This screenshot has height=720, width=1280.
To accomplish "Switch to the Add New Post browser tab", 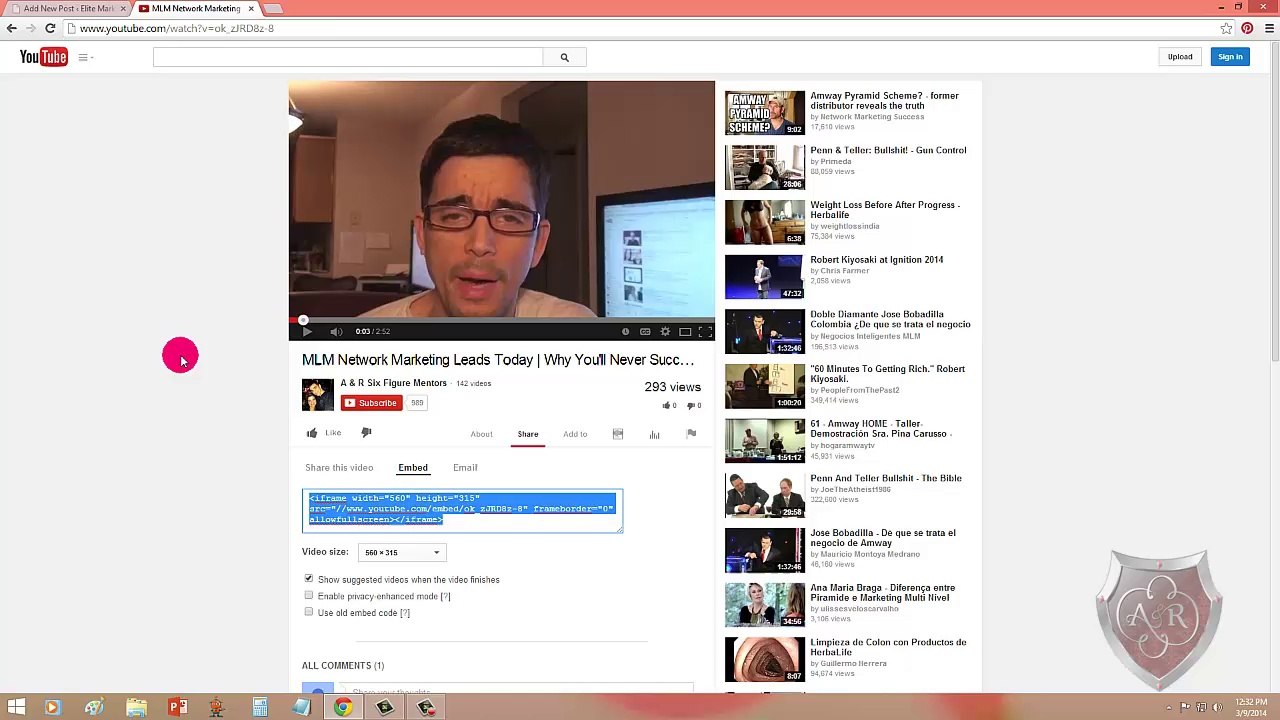I will [65, 8].
